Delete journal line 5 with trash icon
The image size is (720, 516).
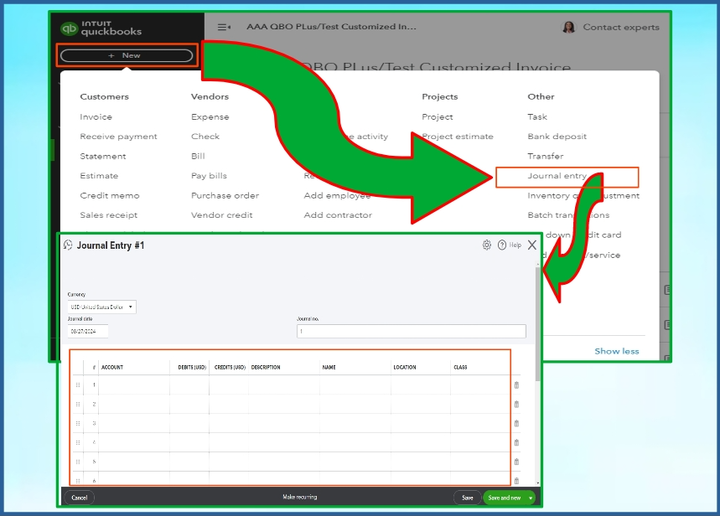[517, 462]
